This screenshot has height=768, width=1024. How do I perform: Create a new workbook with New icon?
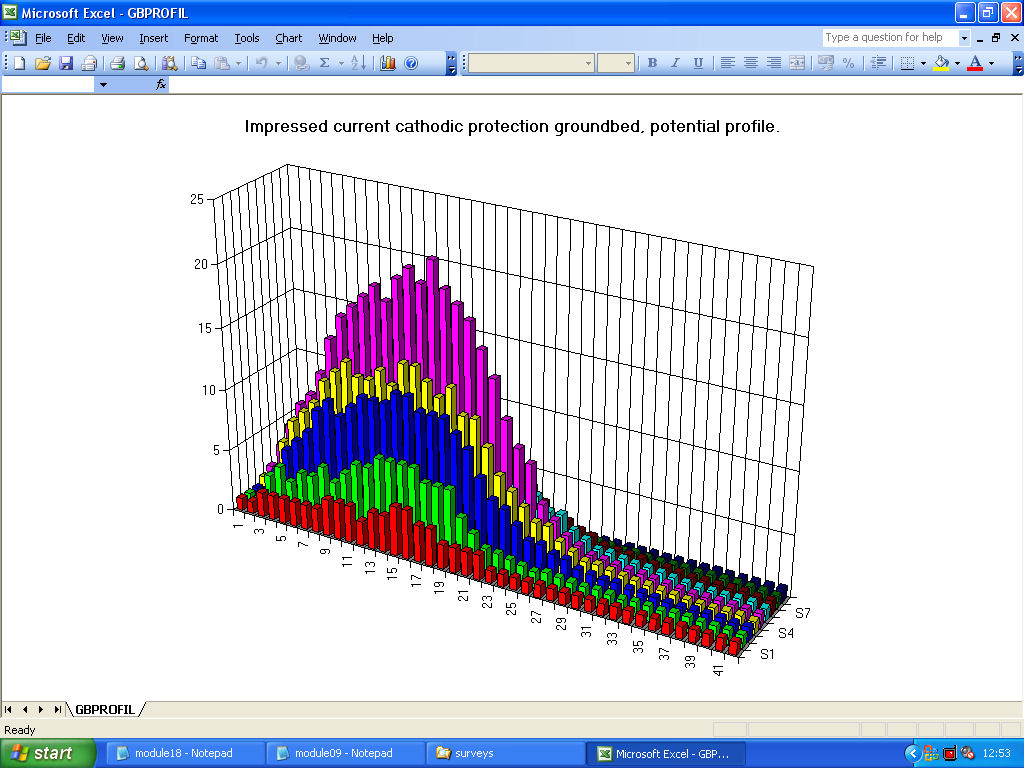(x=20, y=63)
